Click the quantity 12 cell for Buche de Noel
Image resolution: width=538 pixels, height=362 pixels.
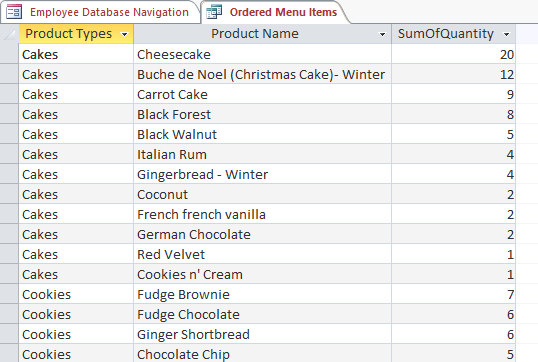point(454,74)
